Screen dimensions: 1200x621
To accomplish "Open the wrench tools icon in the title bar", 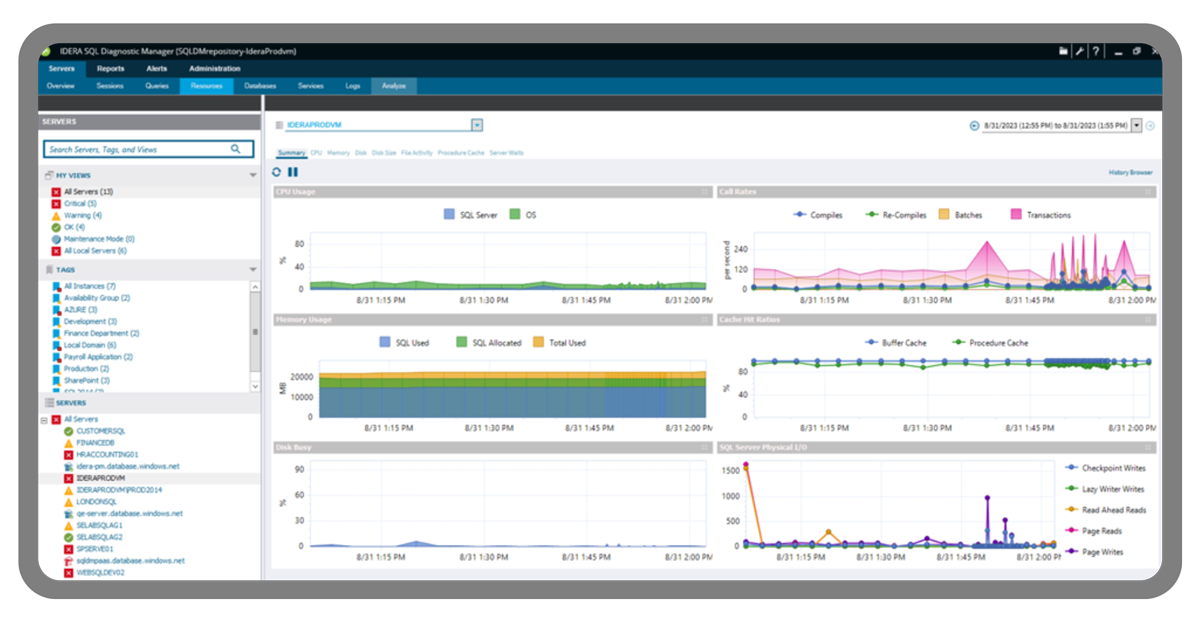I will coord(1081,50).
